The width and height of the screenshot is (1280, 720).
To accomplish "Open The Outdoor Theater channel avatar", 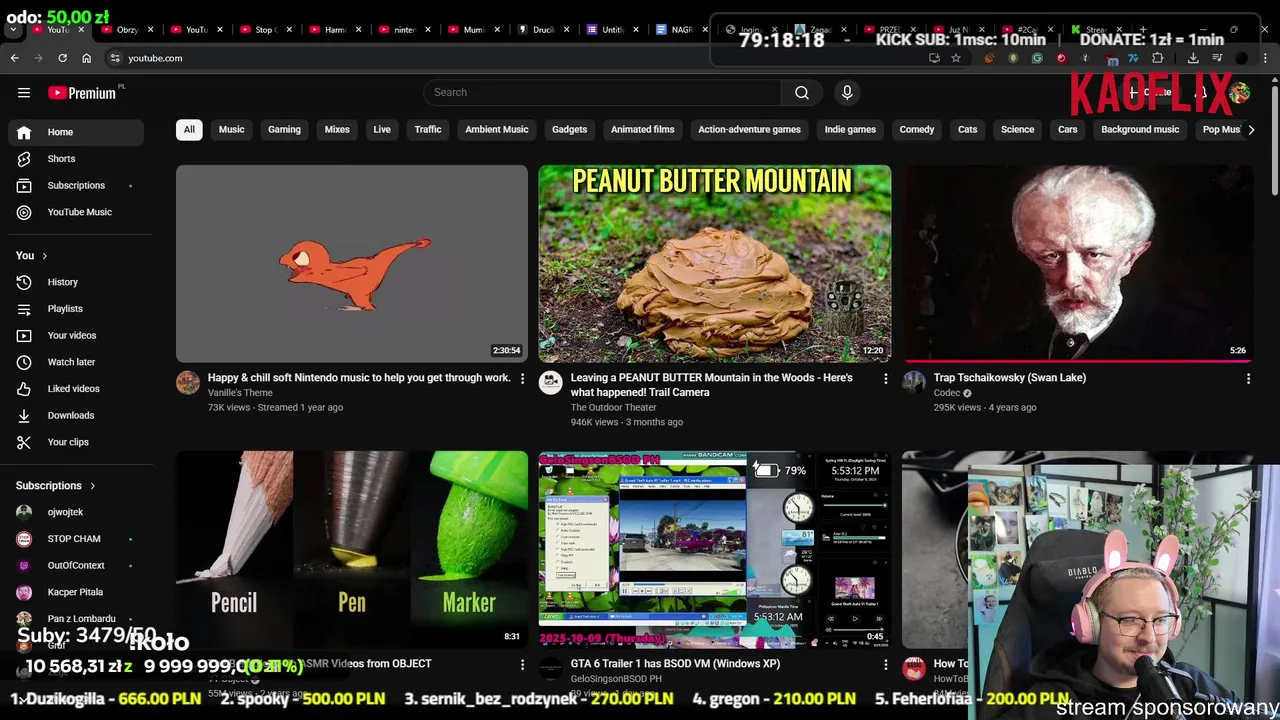I will pos(551,382).
